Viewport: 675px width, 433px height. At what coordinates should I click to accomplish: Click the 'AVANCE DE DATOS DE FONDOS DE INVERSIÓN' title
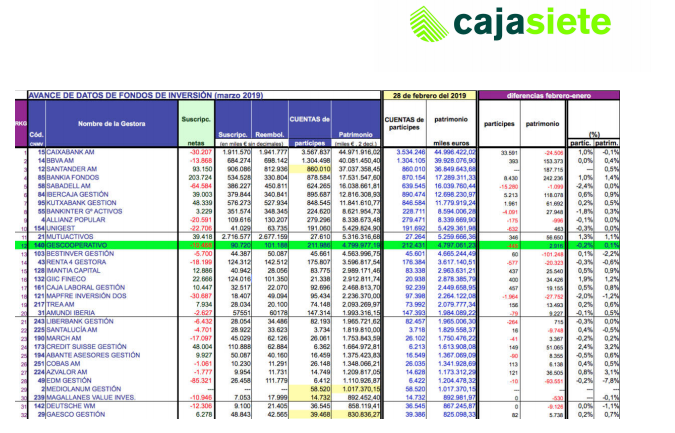[149, 94]
